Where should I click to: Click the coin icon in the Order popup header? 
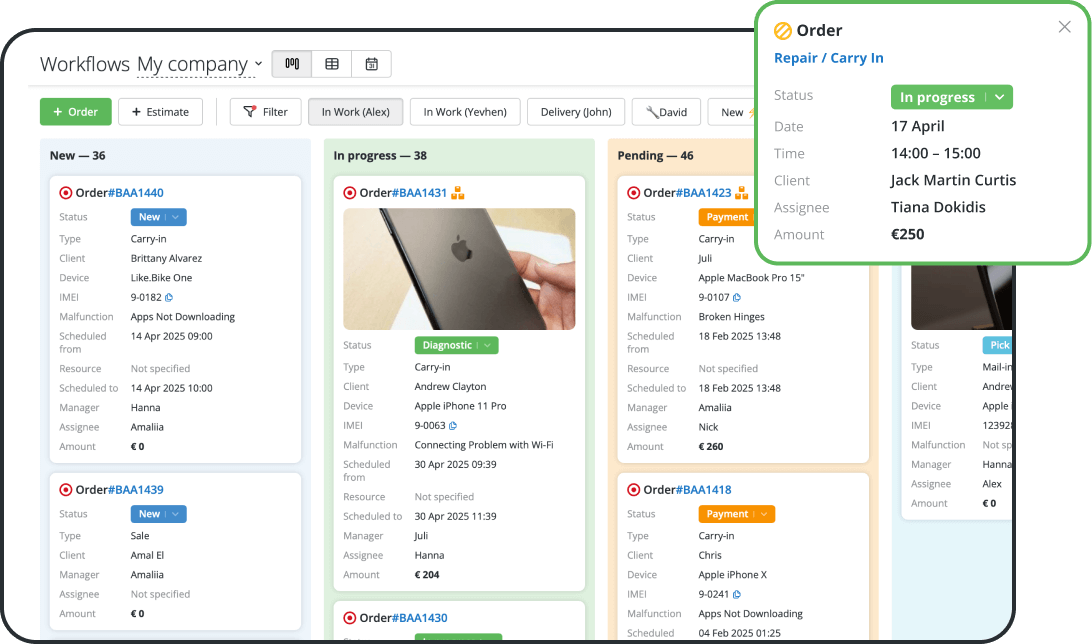[782, 30]
